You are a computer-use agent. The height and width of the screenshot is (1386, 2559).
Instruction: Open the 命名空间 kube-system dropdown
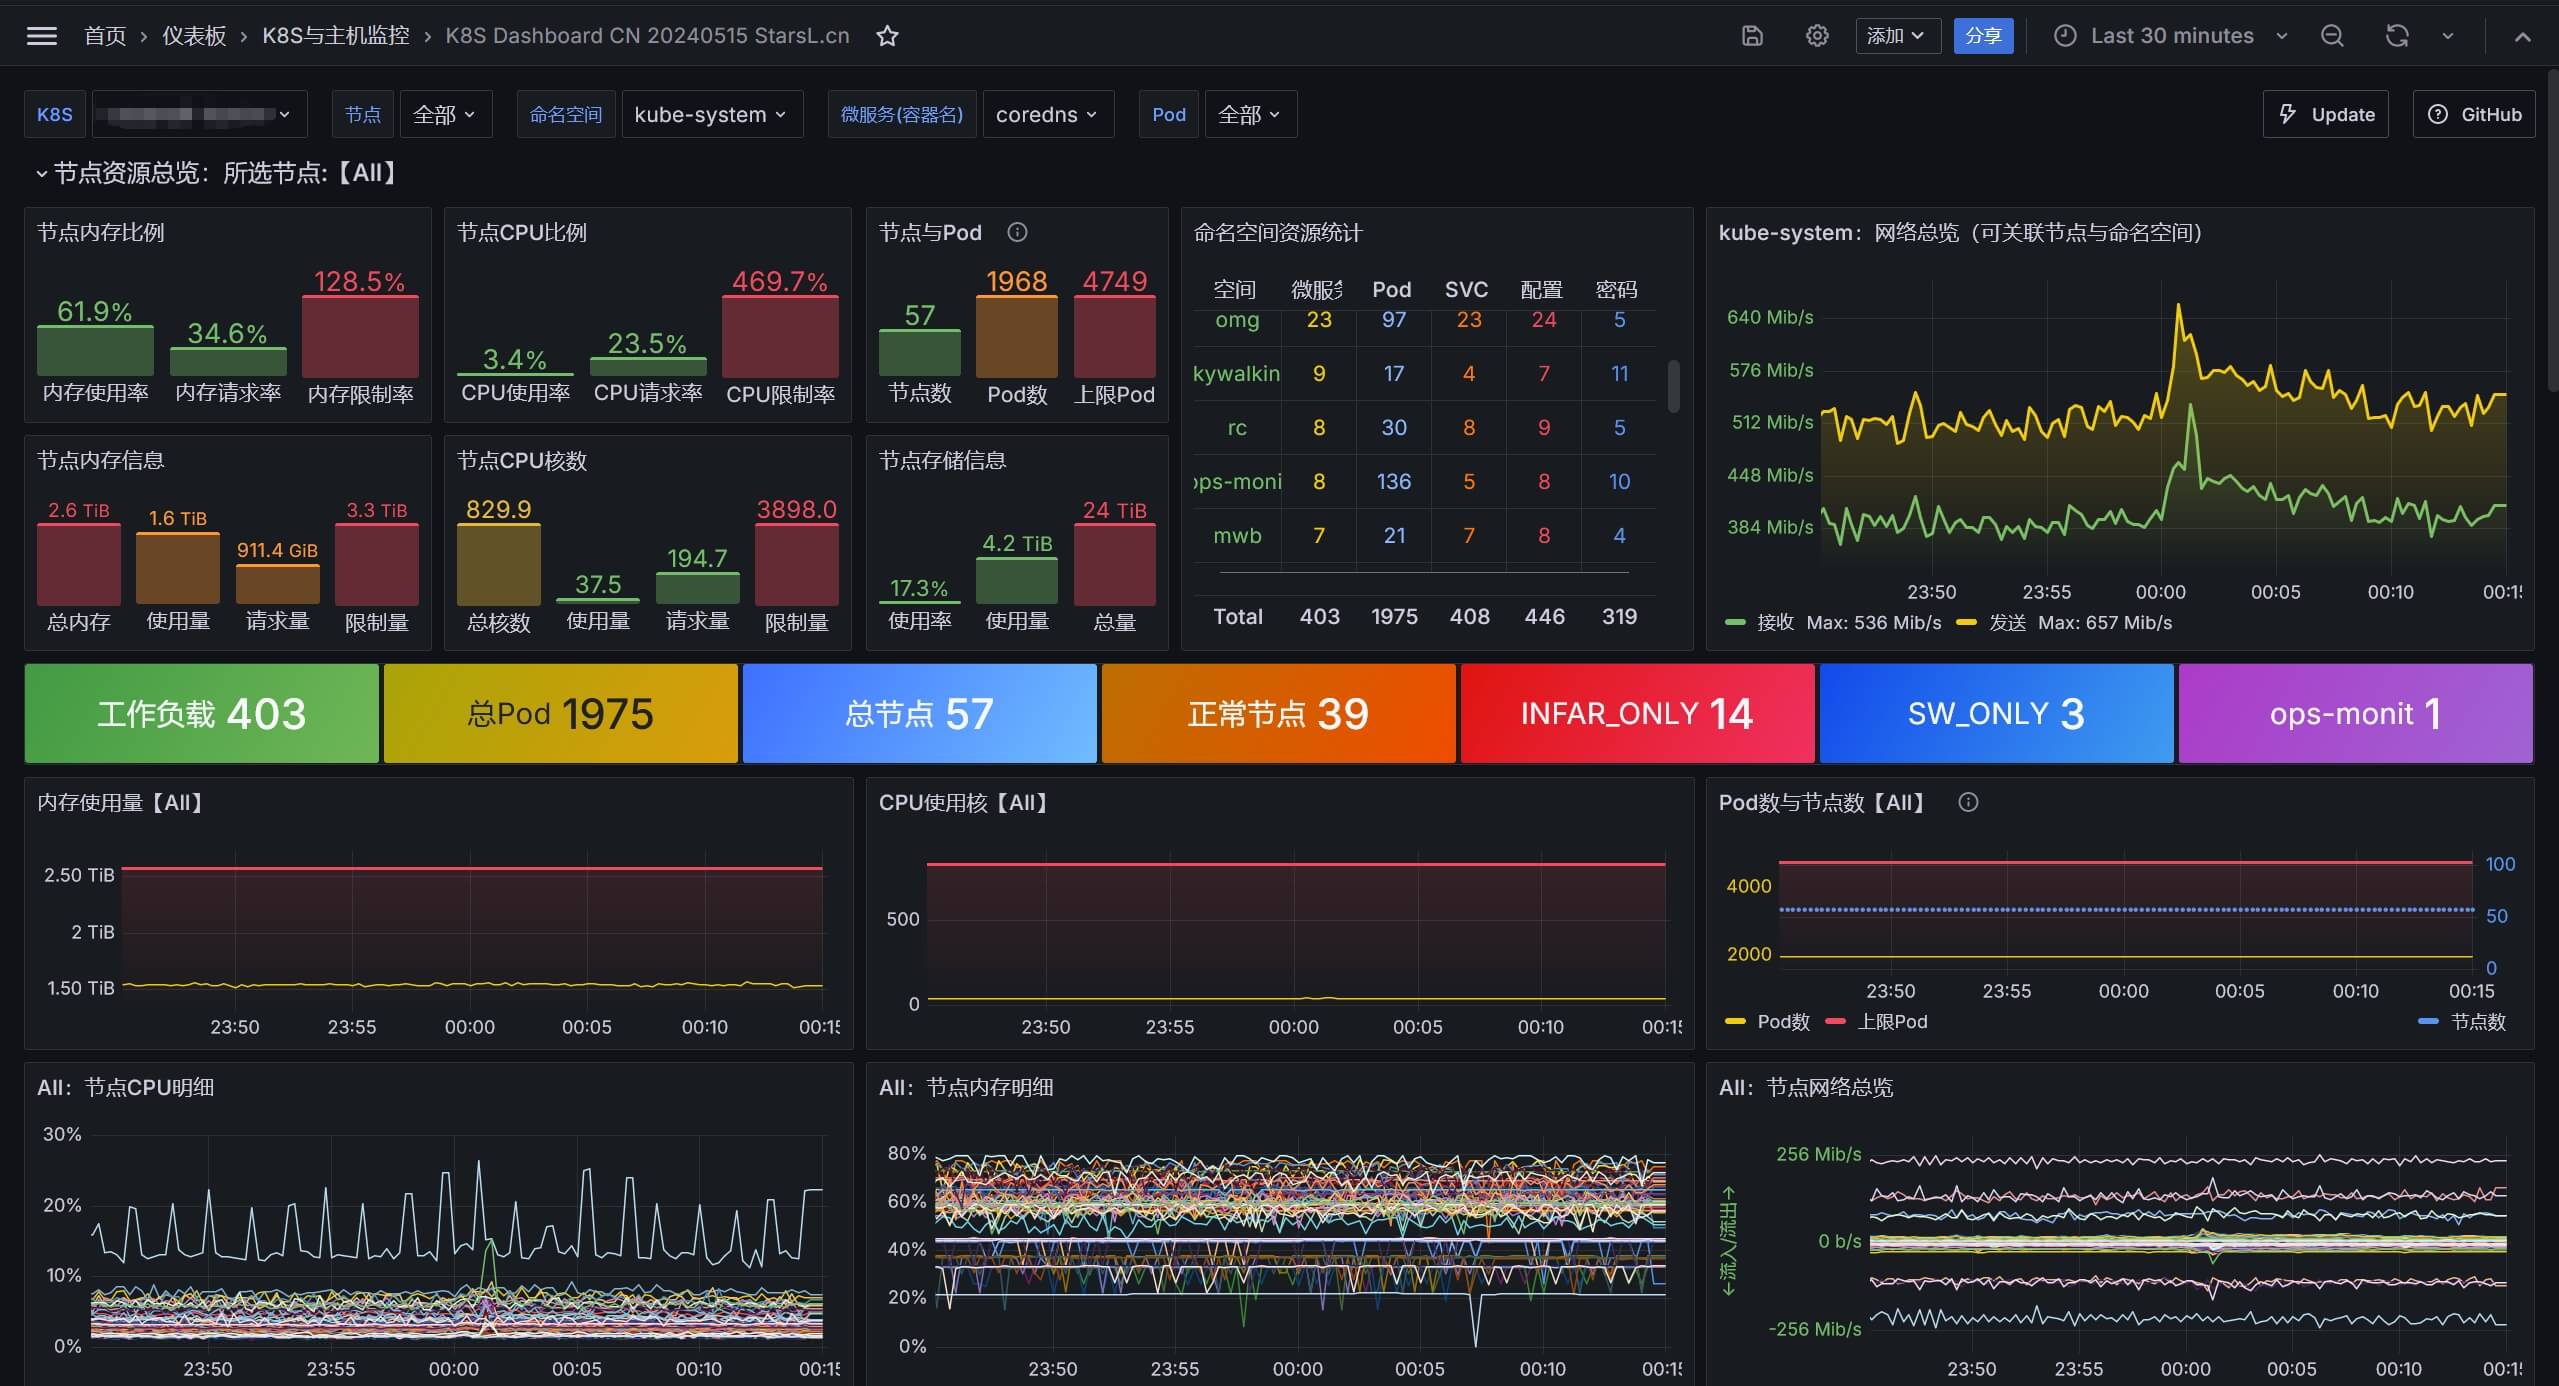click(710, 114)
